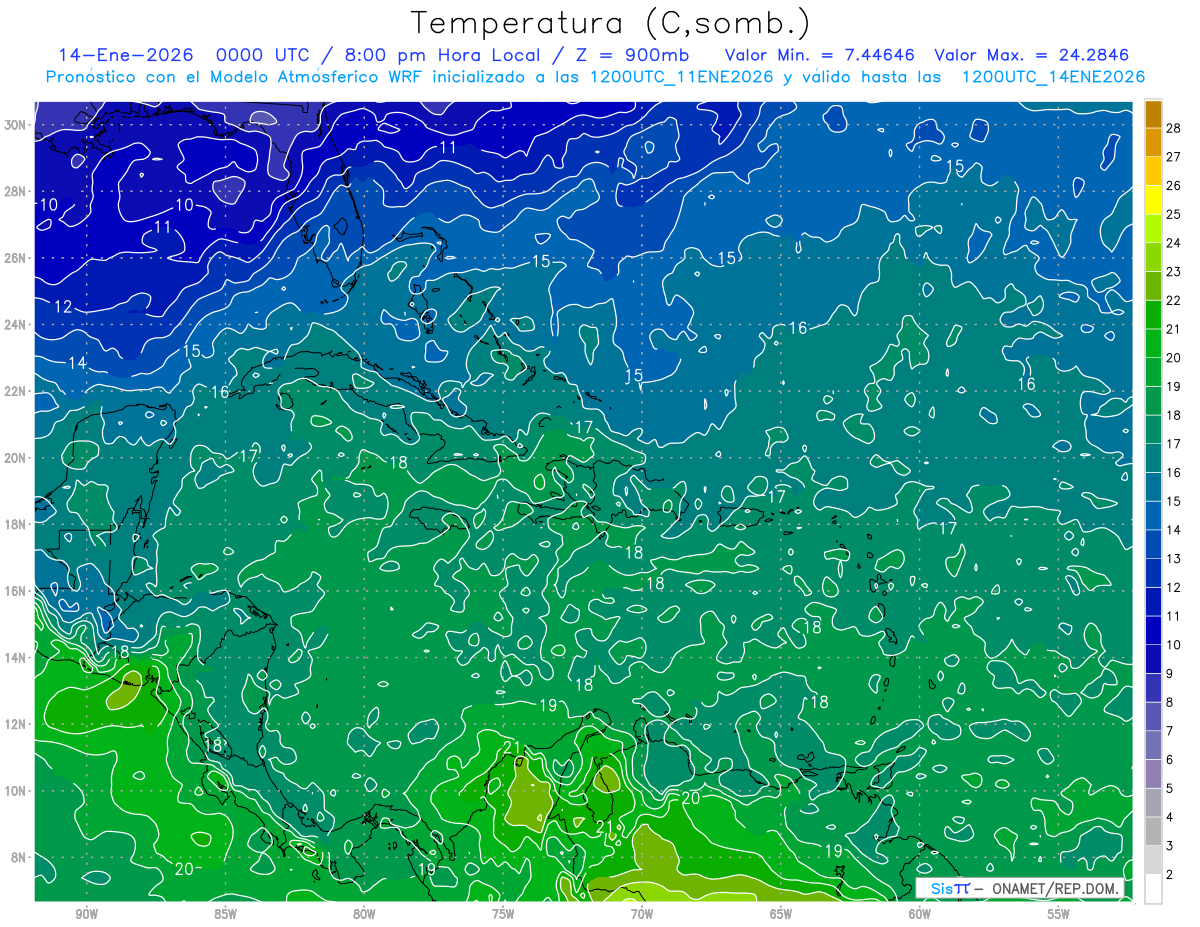This screenshot has height=927, width=1200.
Task: Click color bar scale value 23
Action: (x=1174, y=272)
